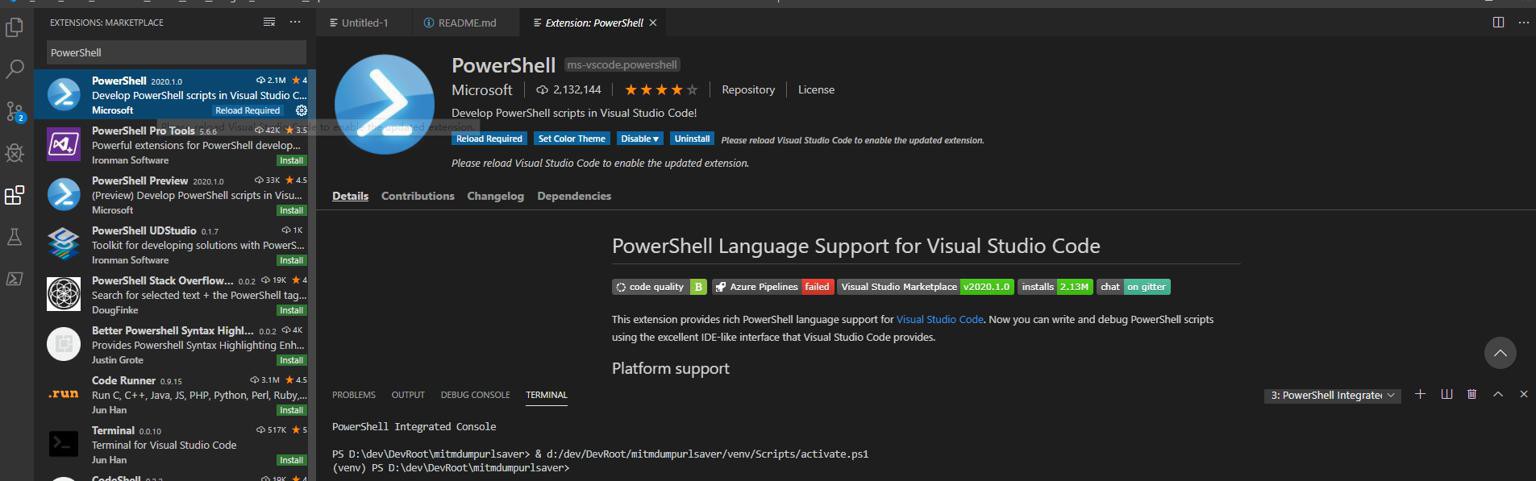Image resolution: width=1536 pixels, height=481 pixels.
Task: Click manage gear on PowerShell extension
Action: (x=301, y=110)
